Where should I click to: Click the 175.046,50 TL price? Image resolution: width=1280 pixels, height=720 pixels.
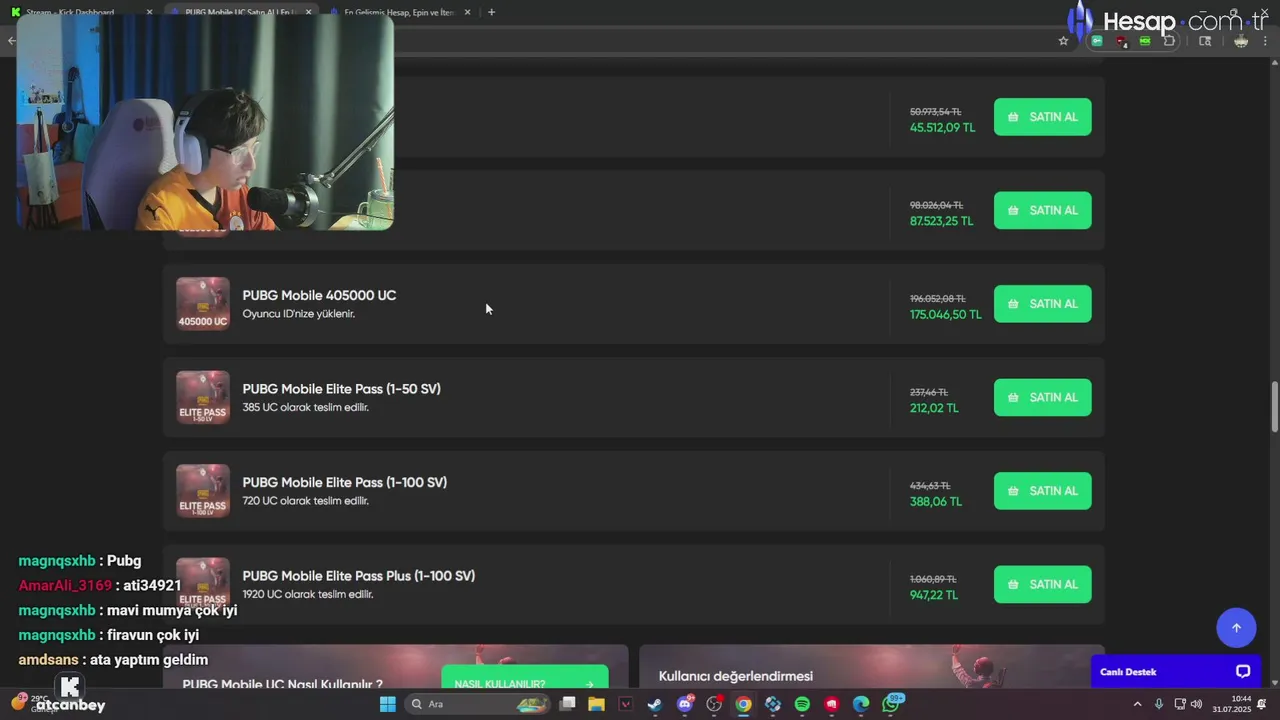click(x=945, y=315)
